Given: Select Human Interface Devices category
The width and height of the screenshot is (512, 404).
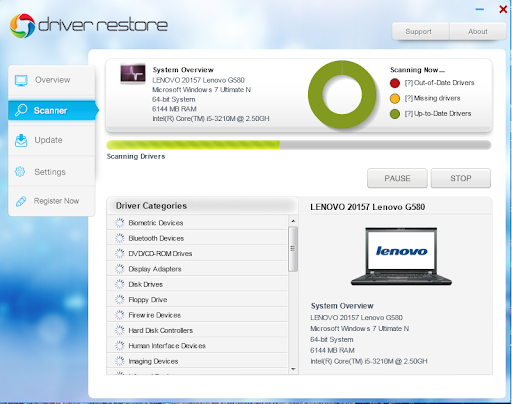Looking at the screenshot, I should [x=197, y=345].
